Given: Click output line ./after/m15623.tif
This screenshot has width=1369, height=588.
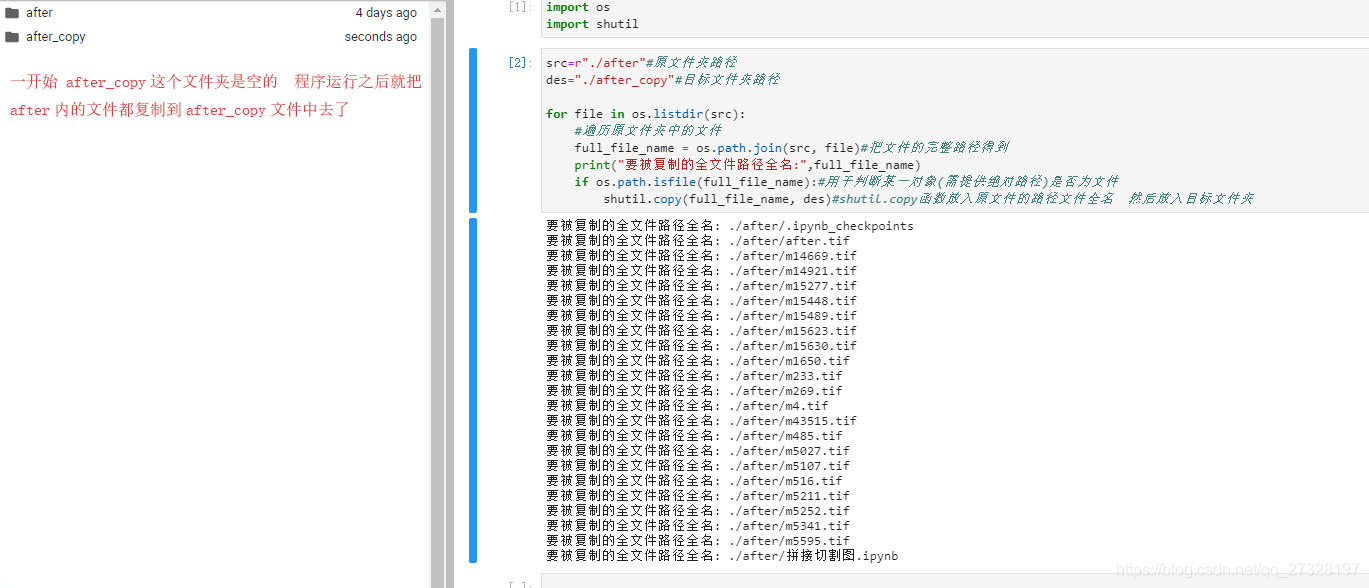Looking at the screenshot, I should 701,331.
